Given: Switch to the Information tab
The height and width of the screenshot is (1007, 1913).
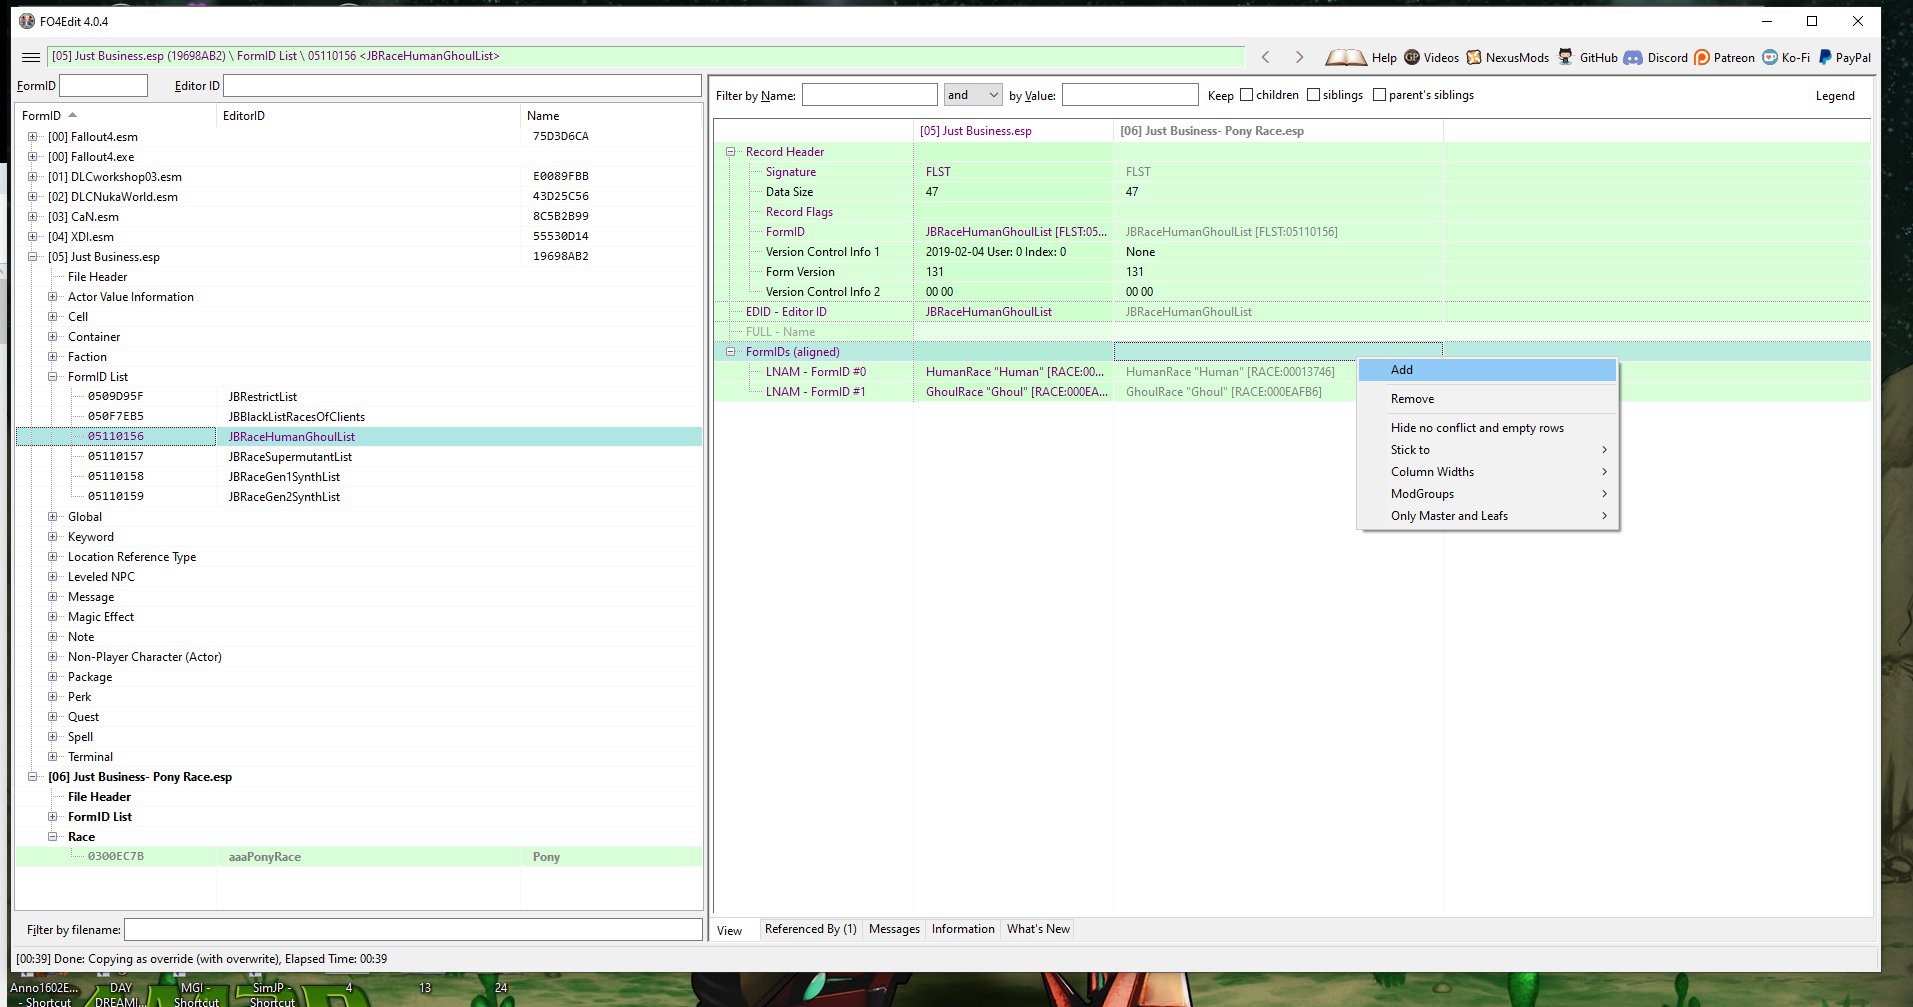Looking at the screenshot, I should [x=963, y=929].
